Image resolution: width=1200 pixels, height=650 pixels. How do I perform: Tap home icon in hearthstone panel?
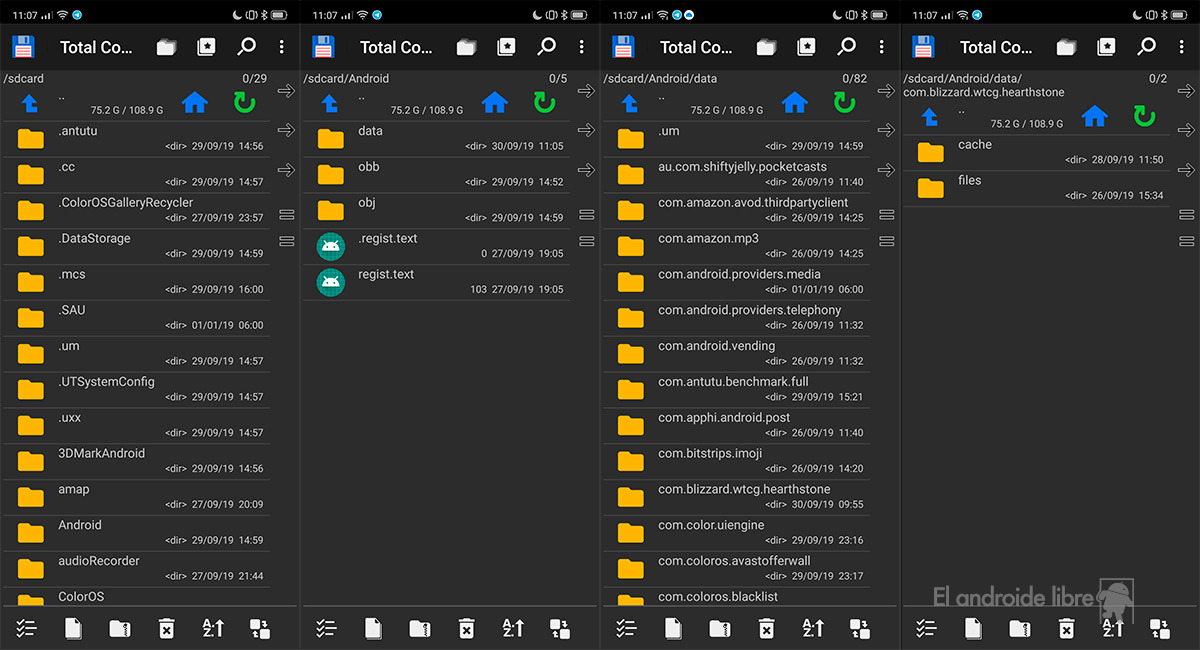point(1094,116)
